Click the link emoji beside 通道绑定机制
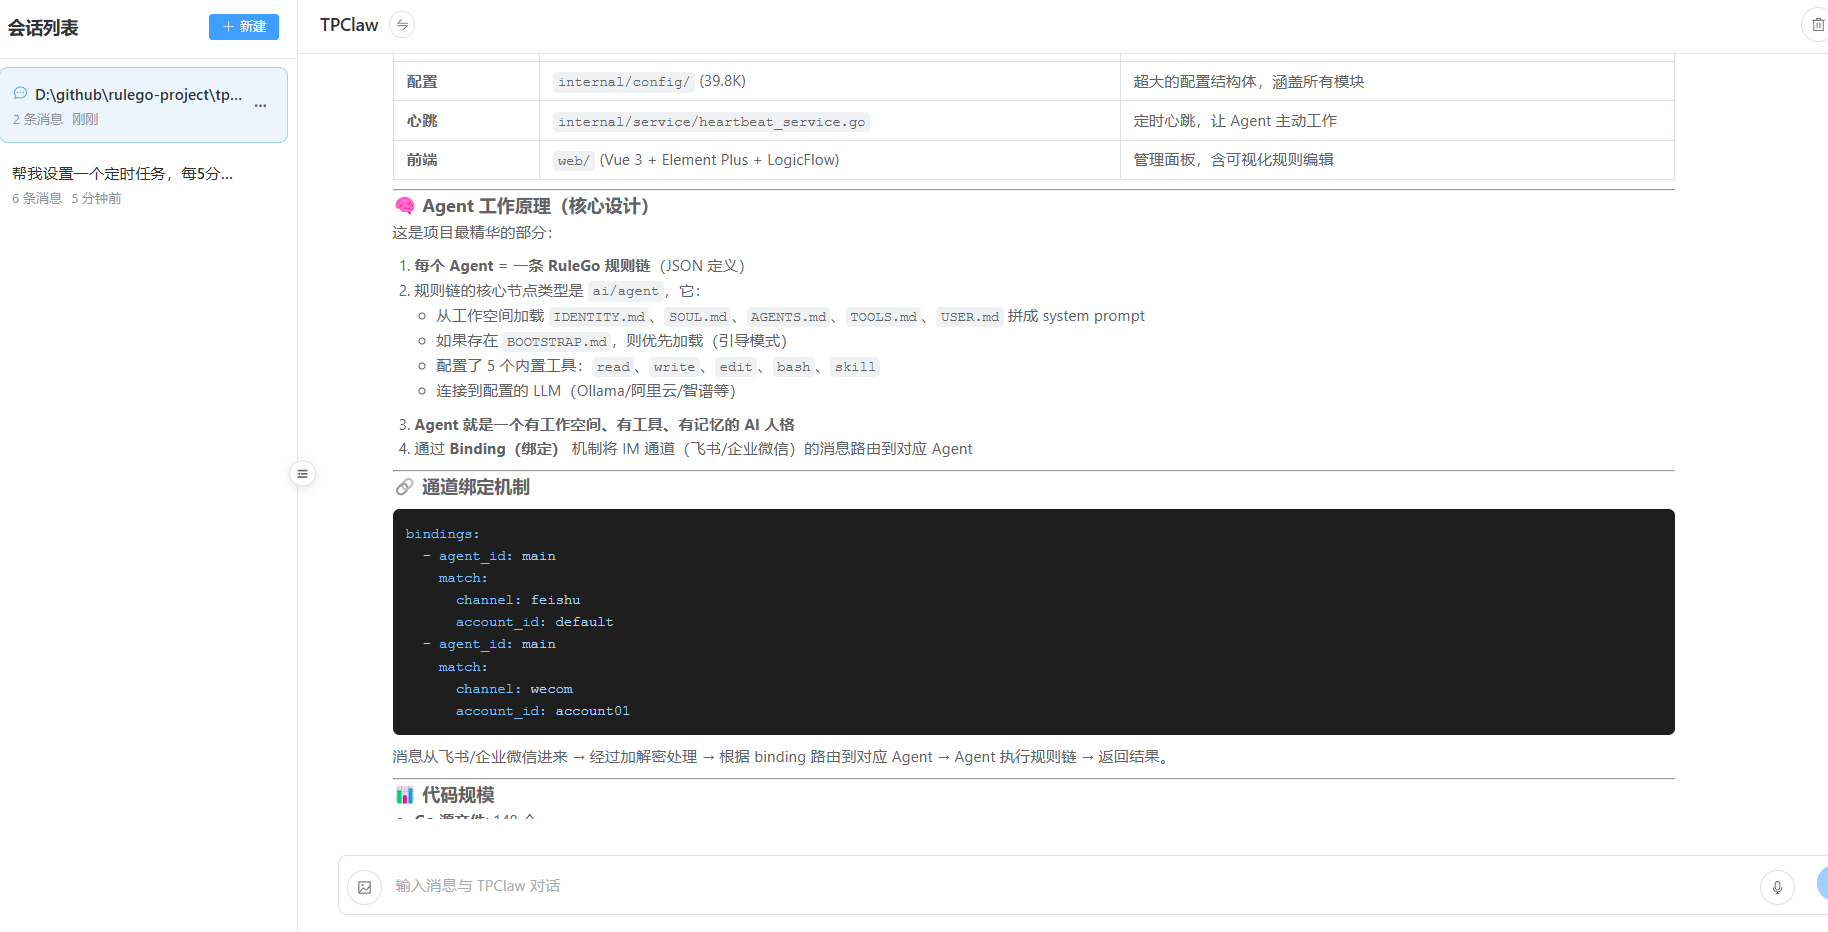Screen dimensions: 1828x932 point(404,487)
